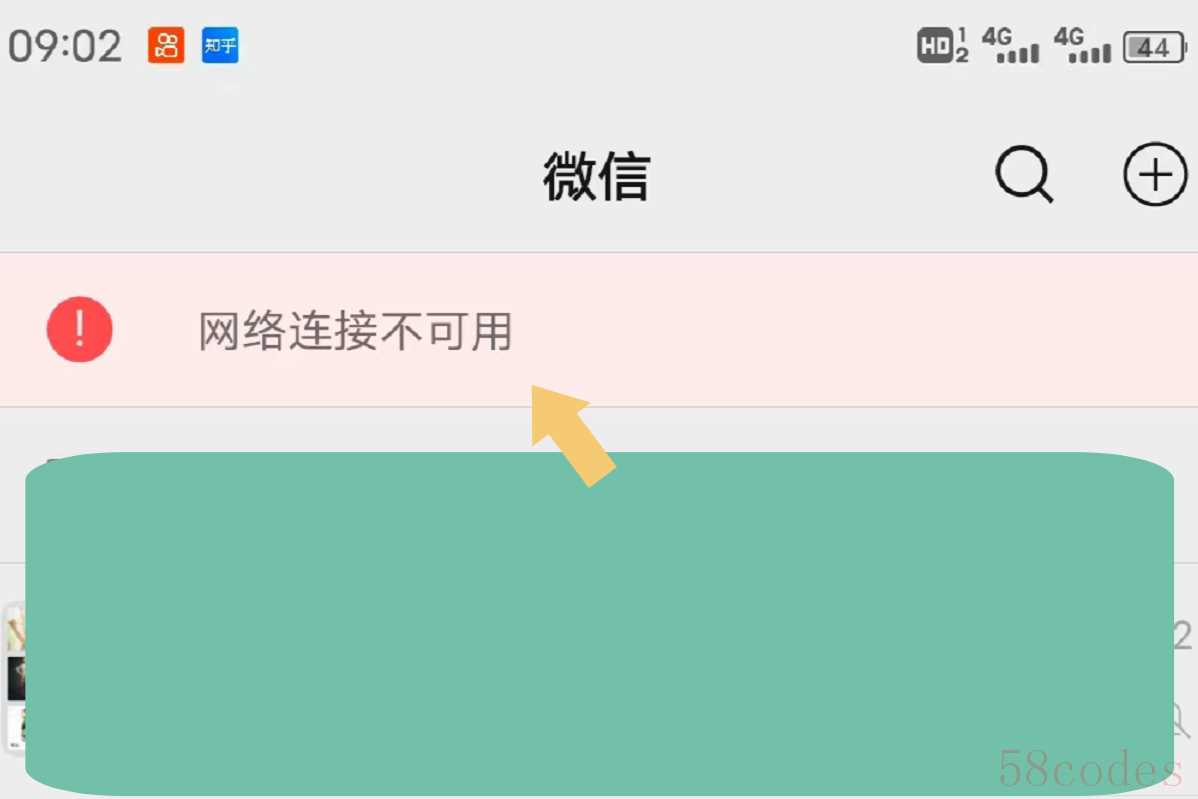Open the 网络连接不可用 notice text

point(355,331)
